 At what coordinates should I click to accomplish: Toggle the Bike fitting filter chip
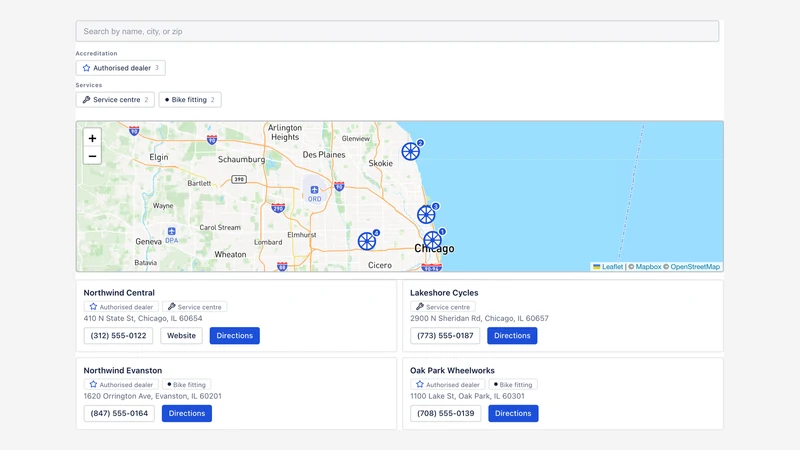tap(190, 99)
